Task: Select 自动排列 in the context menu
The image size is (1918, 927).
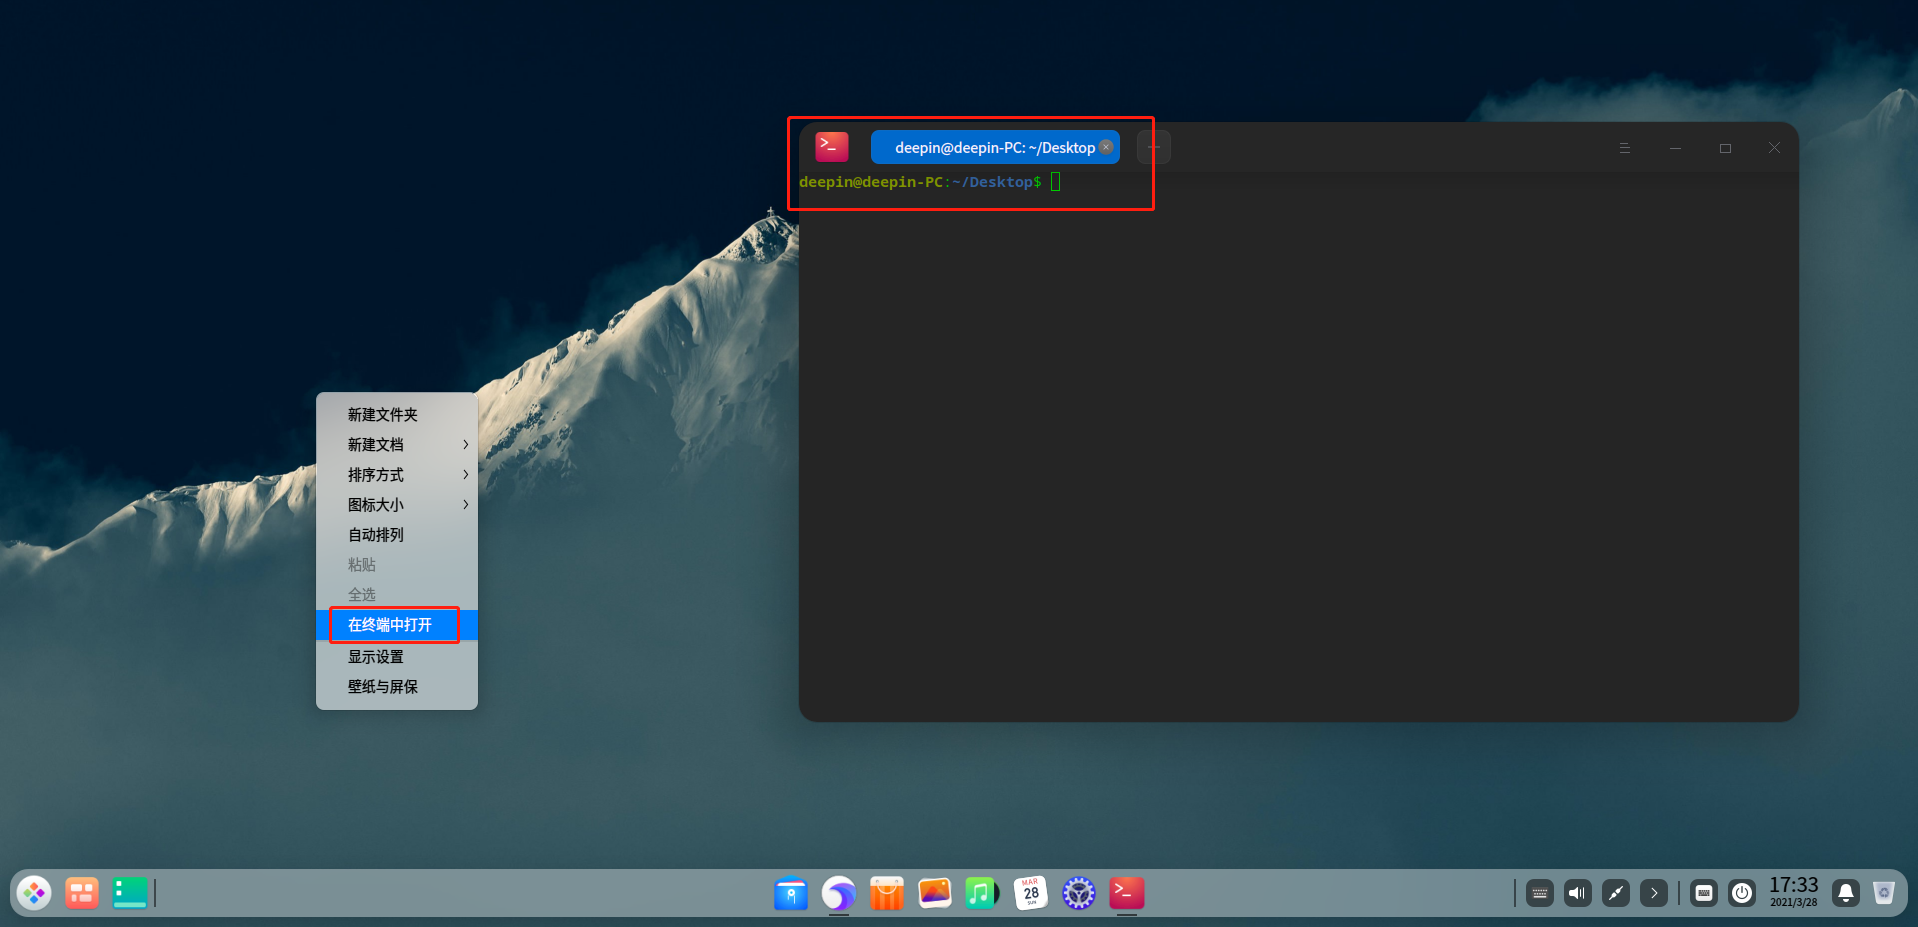Action: (397, 535)
